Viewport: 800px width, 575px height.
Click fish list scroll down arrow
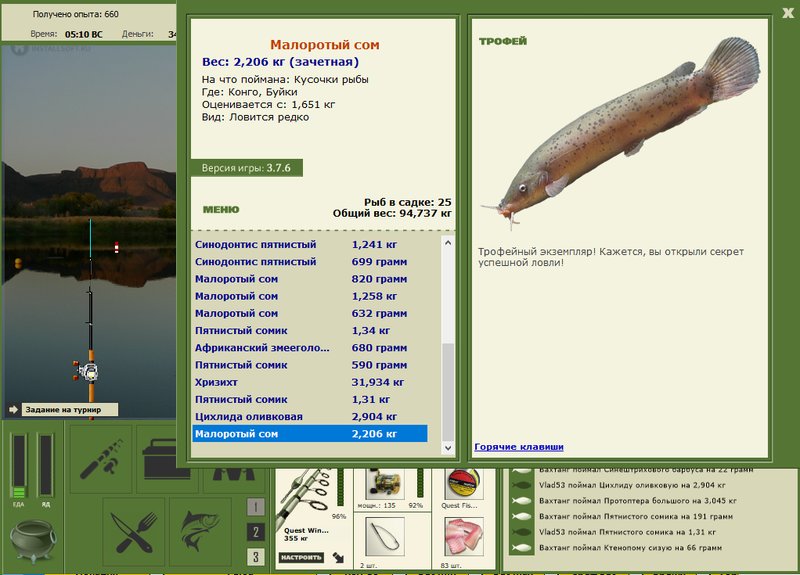(447, 448)
